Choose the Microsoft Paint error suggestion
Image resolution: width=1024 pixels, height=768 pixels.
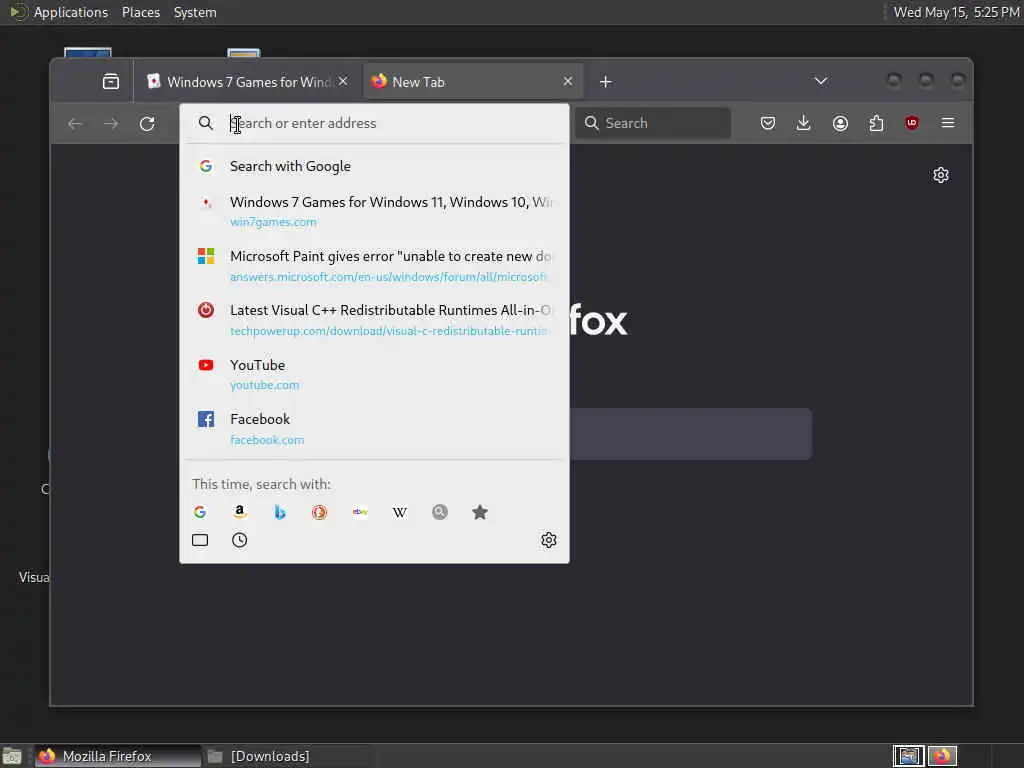pyautogui.click(x=374, y=266)
